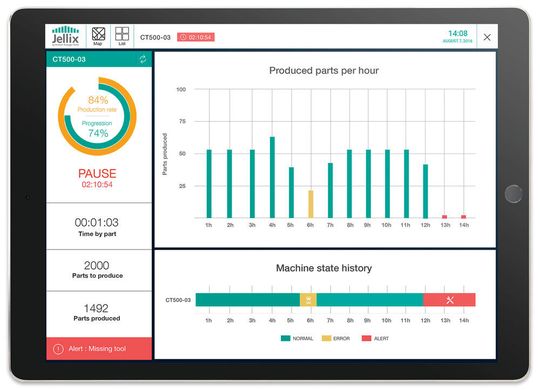
Task: Open the Alert: Missing tool banner
Action: 99,349
